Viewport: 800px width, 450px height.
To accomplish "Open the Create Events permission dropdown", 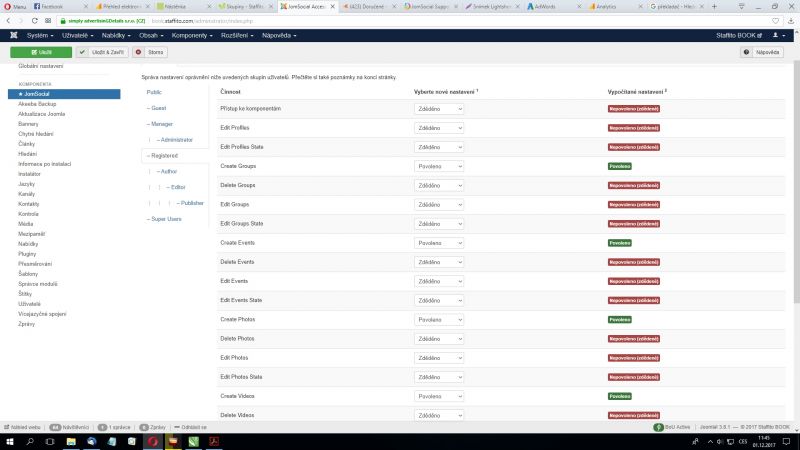I will point(439,243).
